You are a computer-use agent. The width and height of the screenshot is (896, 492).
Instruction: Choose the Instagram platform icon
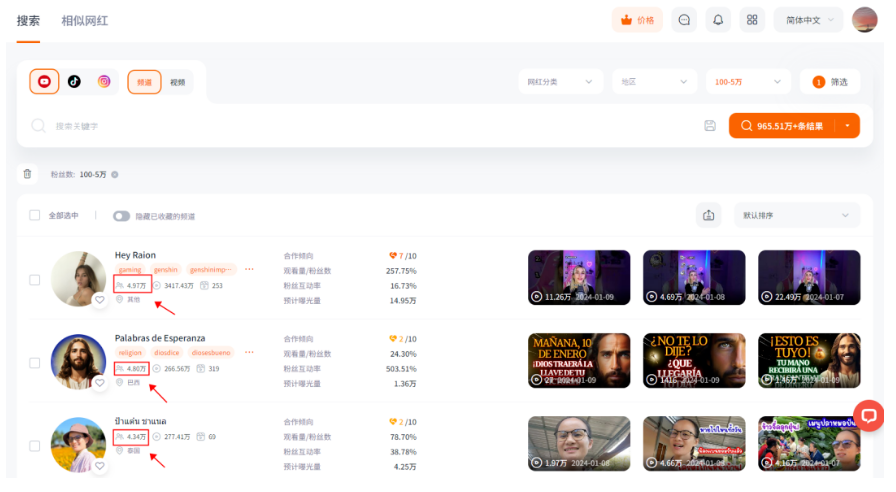pyautogui.click(x=104, y=82)
